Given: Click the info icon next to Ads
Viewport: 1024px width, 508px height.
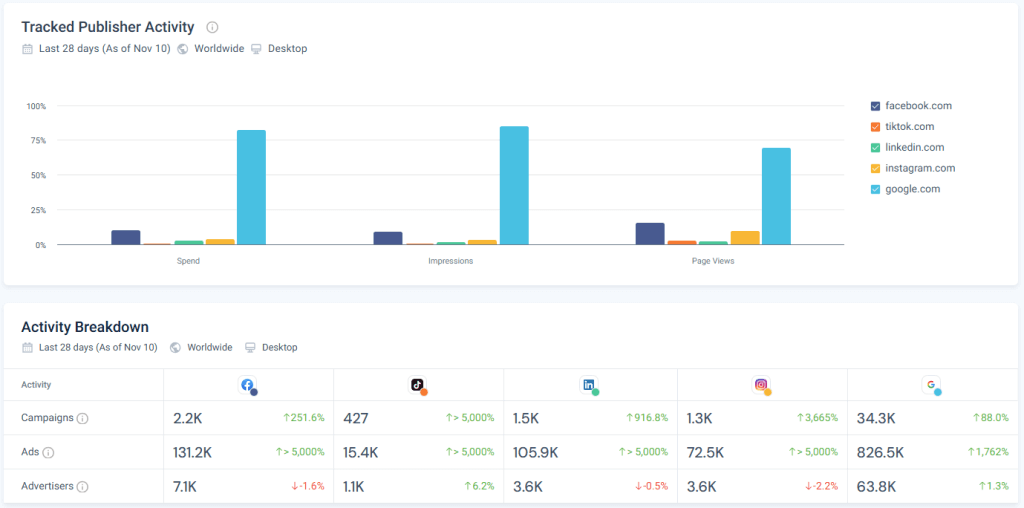Looking at the screenshot, I should tap(48, 453).
